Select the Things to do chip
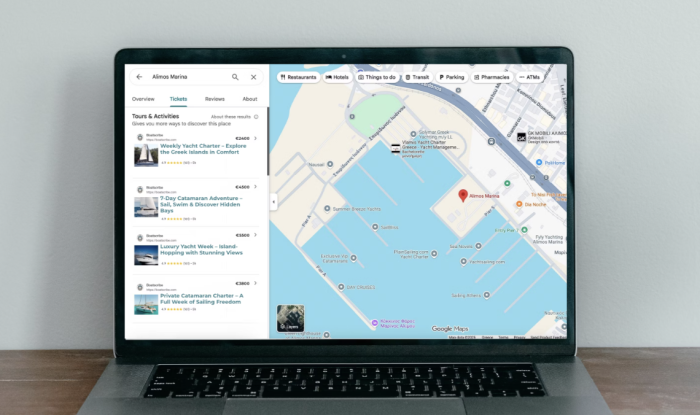700x415 pixels. point(377,77)
